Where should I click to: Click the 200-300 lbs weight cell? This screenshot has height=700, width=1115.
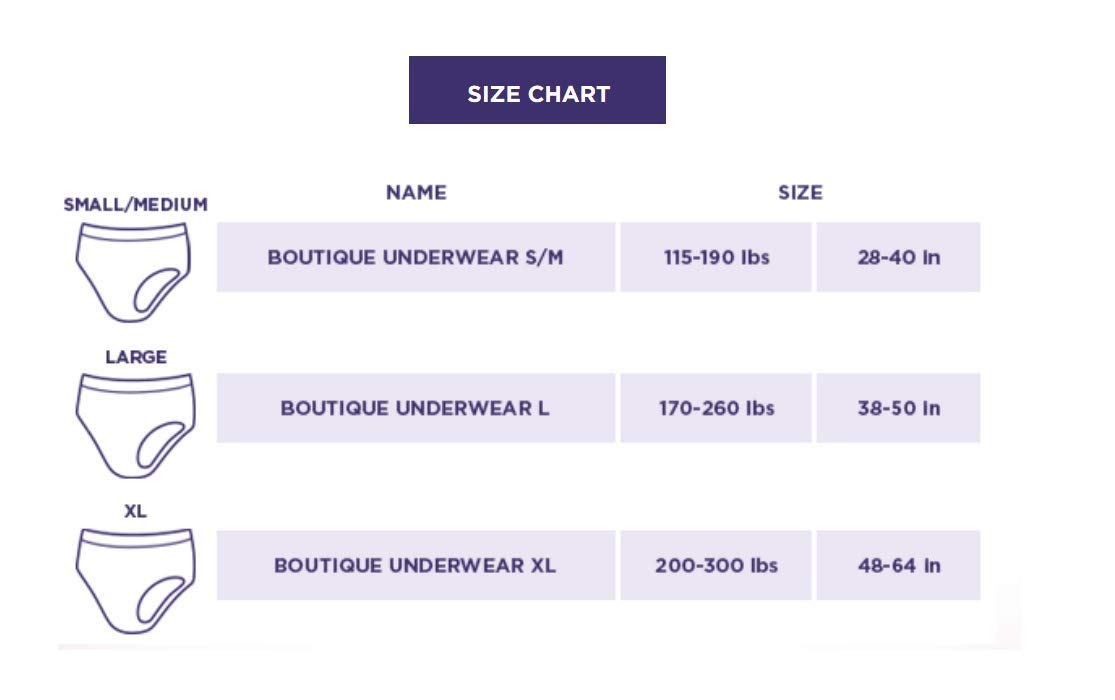(716, 565)
